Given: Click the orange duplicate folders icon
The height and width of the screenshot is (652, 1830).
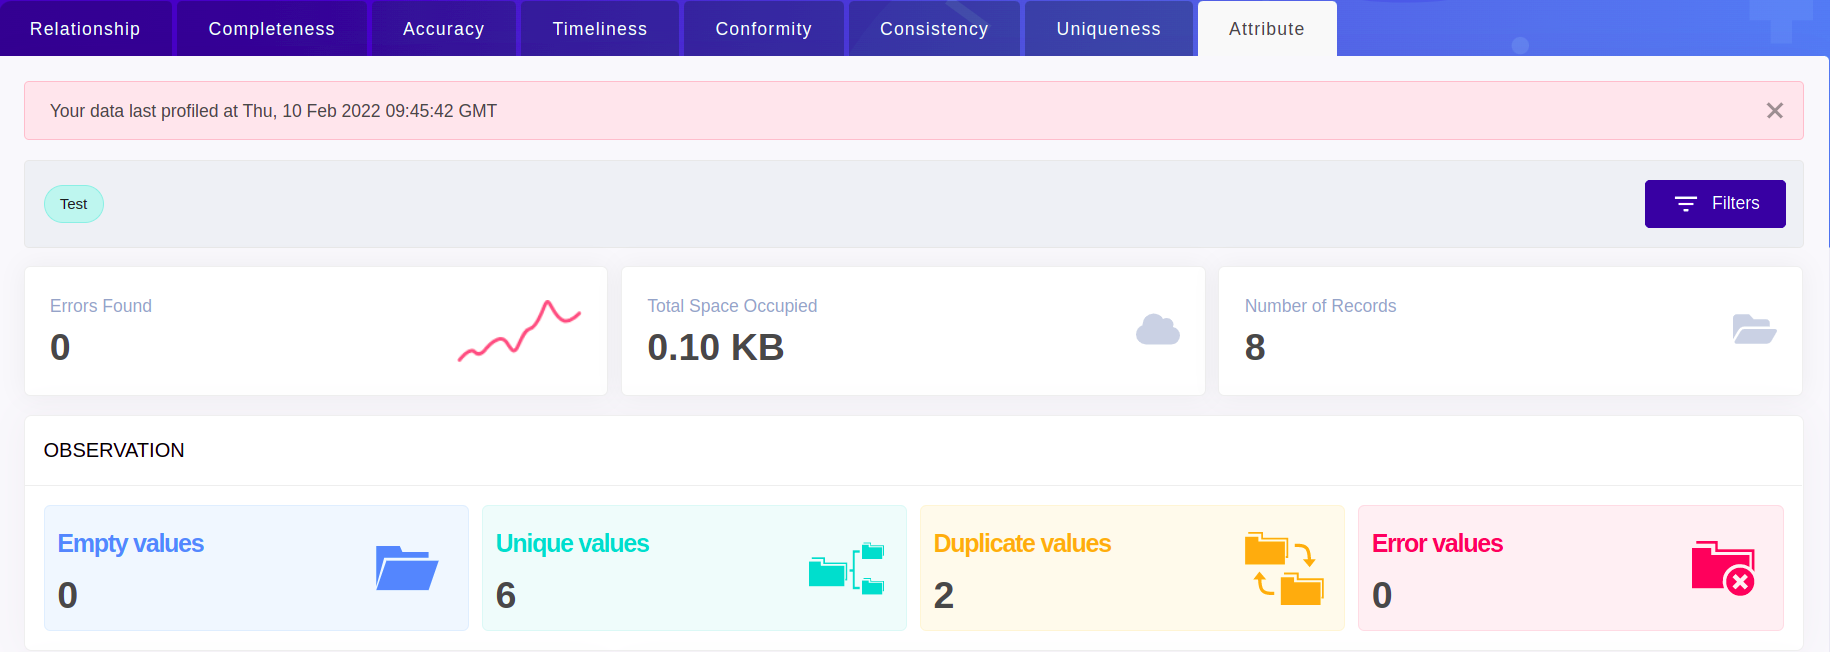Looking at the screenshot, I should click(x=1284, y=568).
